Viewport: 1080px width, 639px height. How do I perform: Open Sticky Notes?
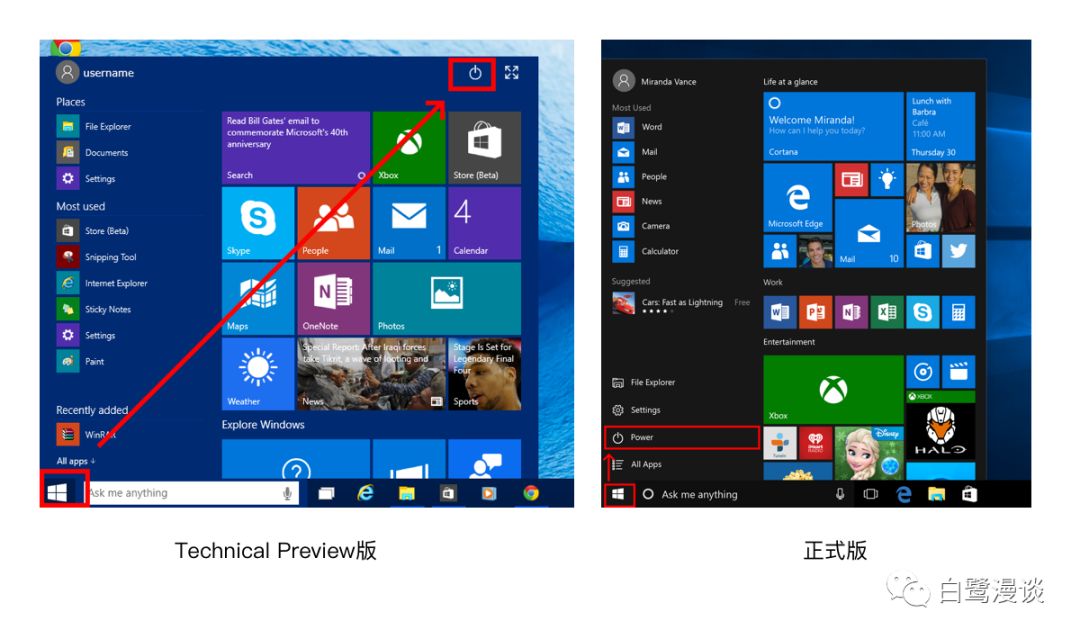click(x=94, y=309)
